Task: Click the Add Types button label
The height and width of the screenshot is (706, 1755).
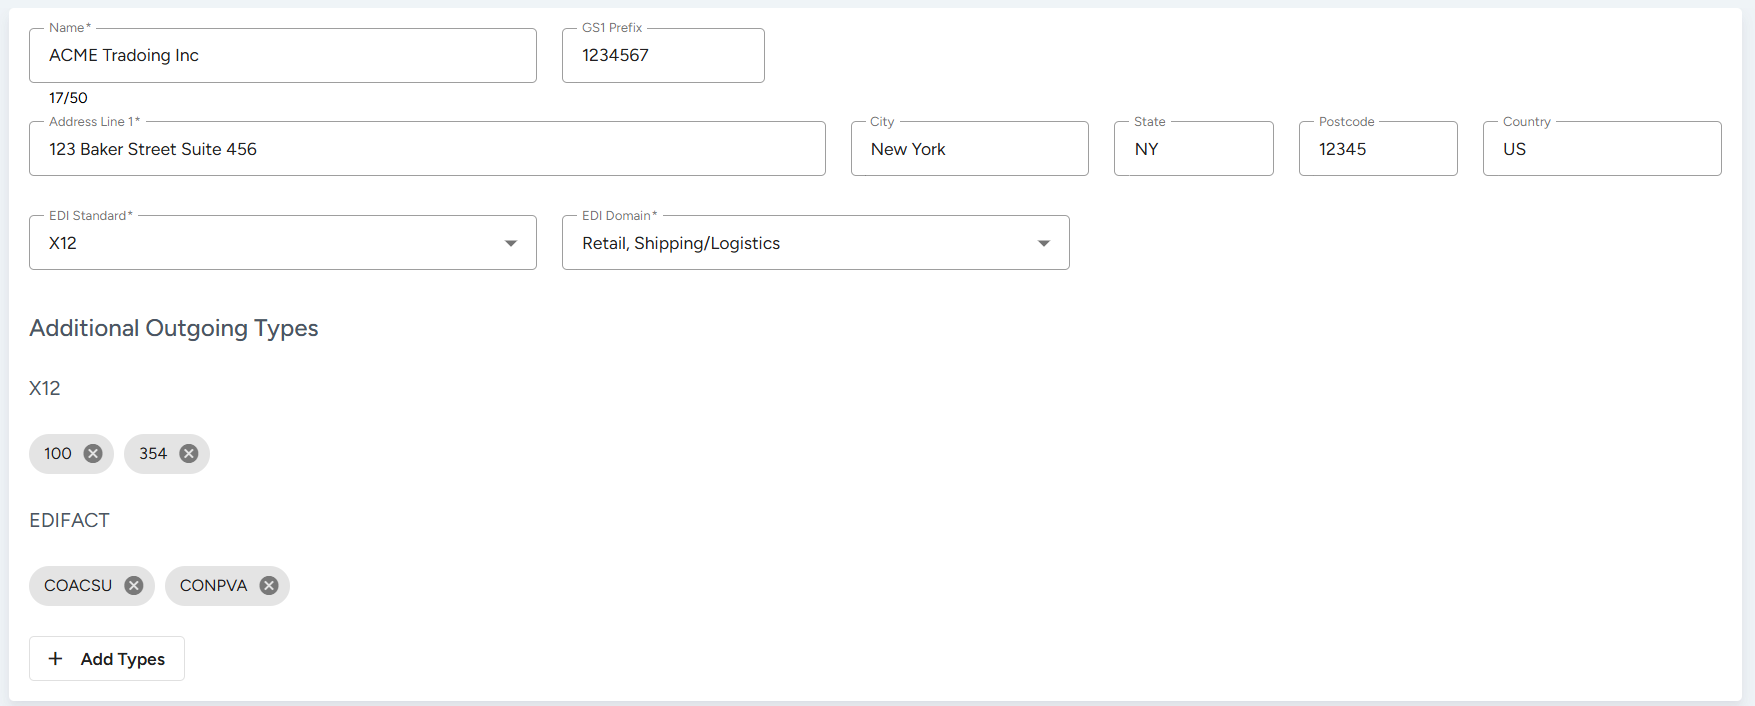Action: coord(123,659)
